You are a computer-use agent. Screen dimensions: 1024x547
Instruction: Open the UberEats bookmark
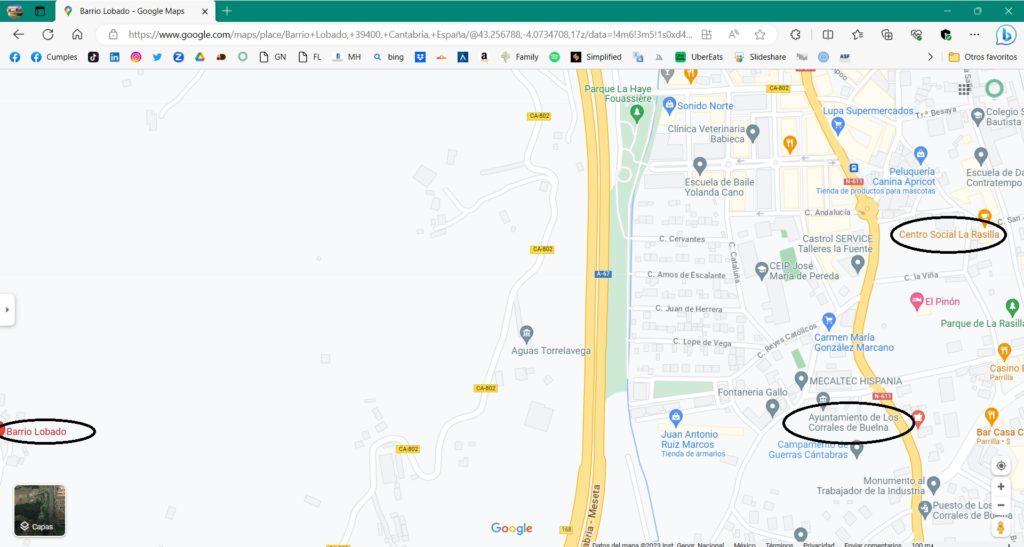click(x=699, y=57)
